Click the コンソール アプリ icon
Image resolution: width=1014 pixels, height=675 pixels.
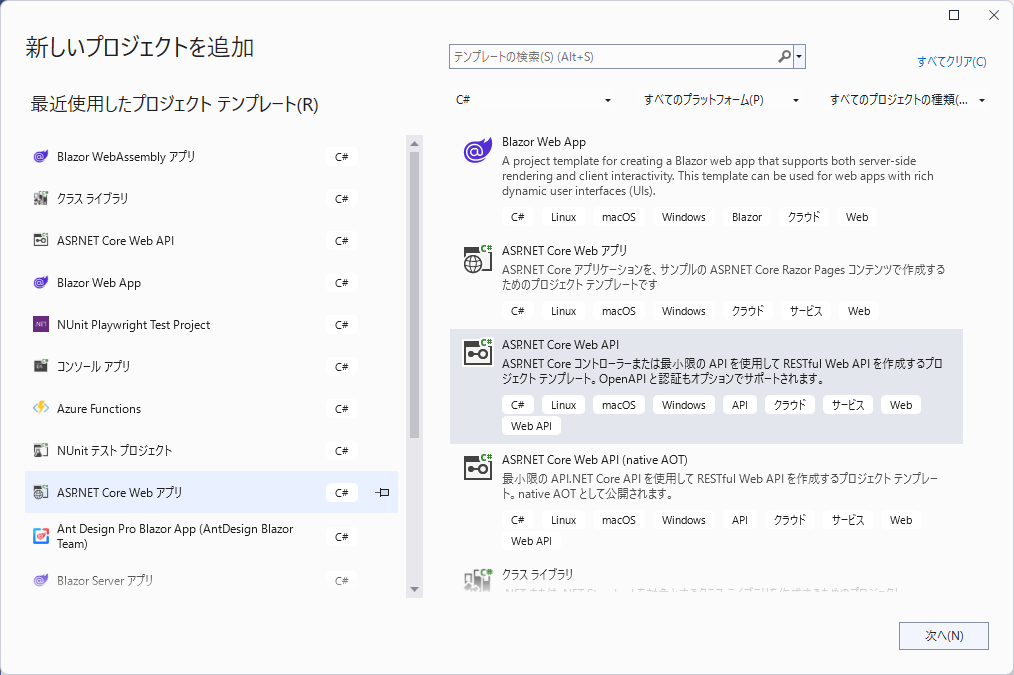(41, 367)
